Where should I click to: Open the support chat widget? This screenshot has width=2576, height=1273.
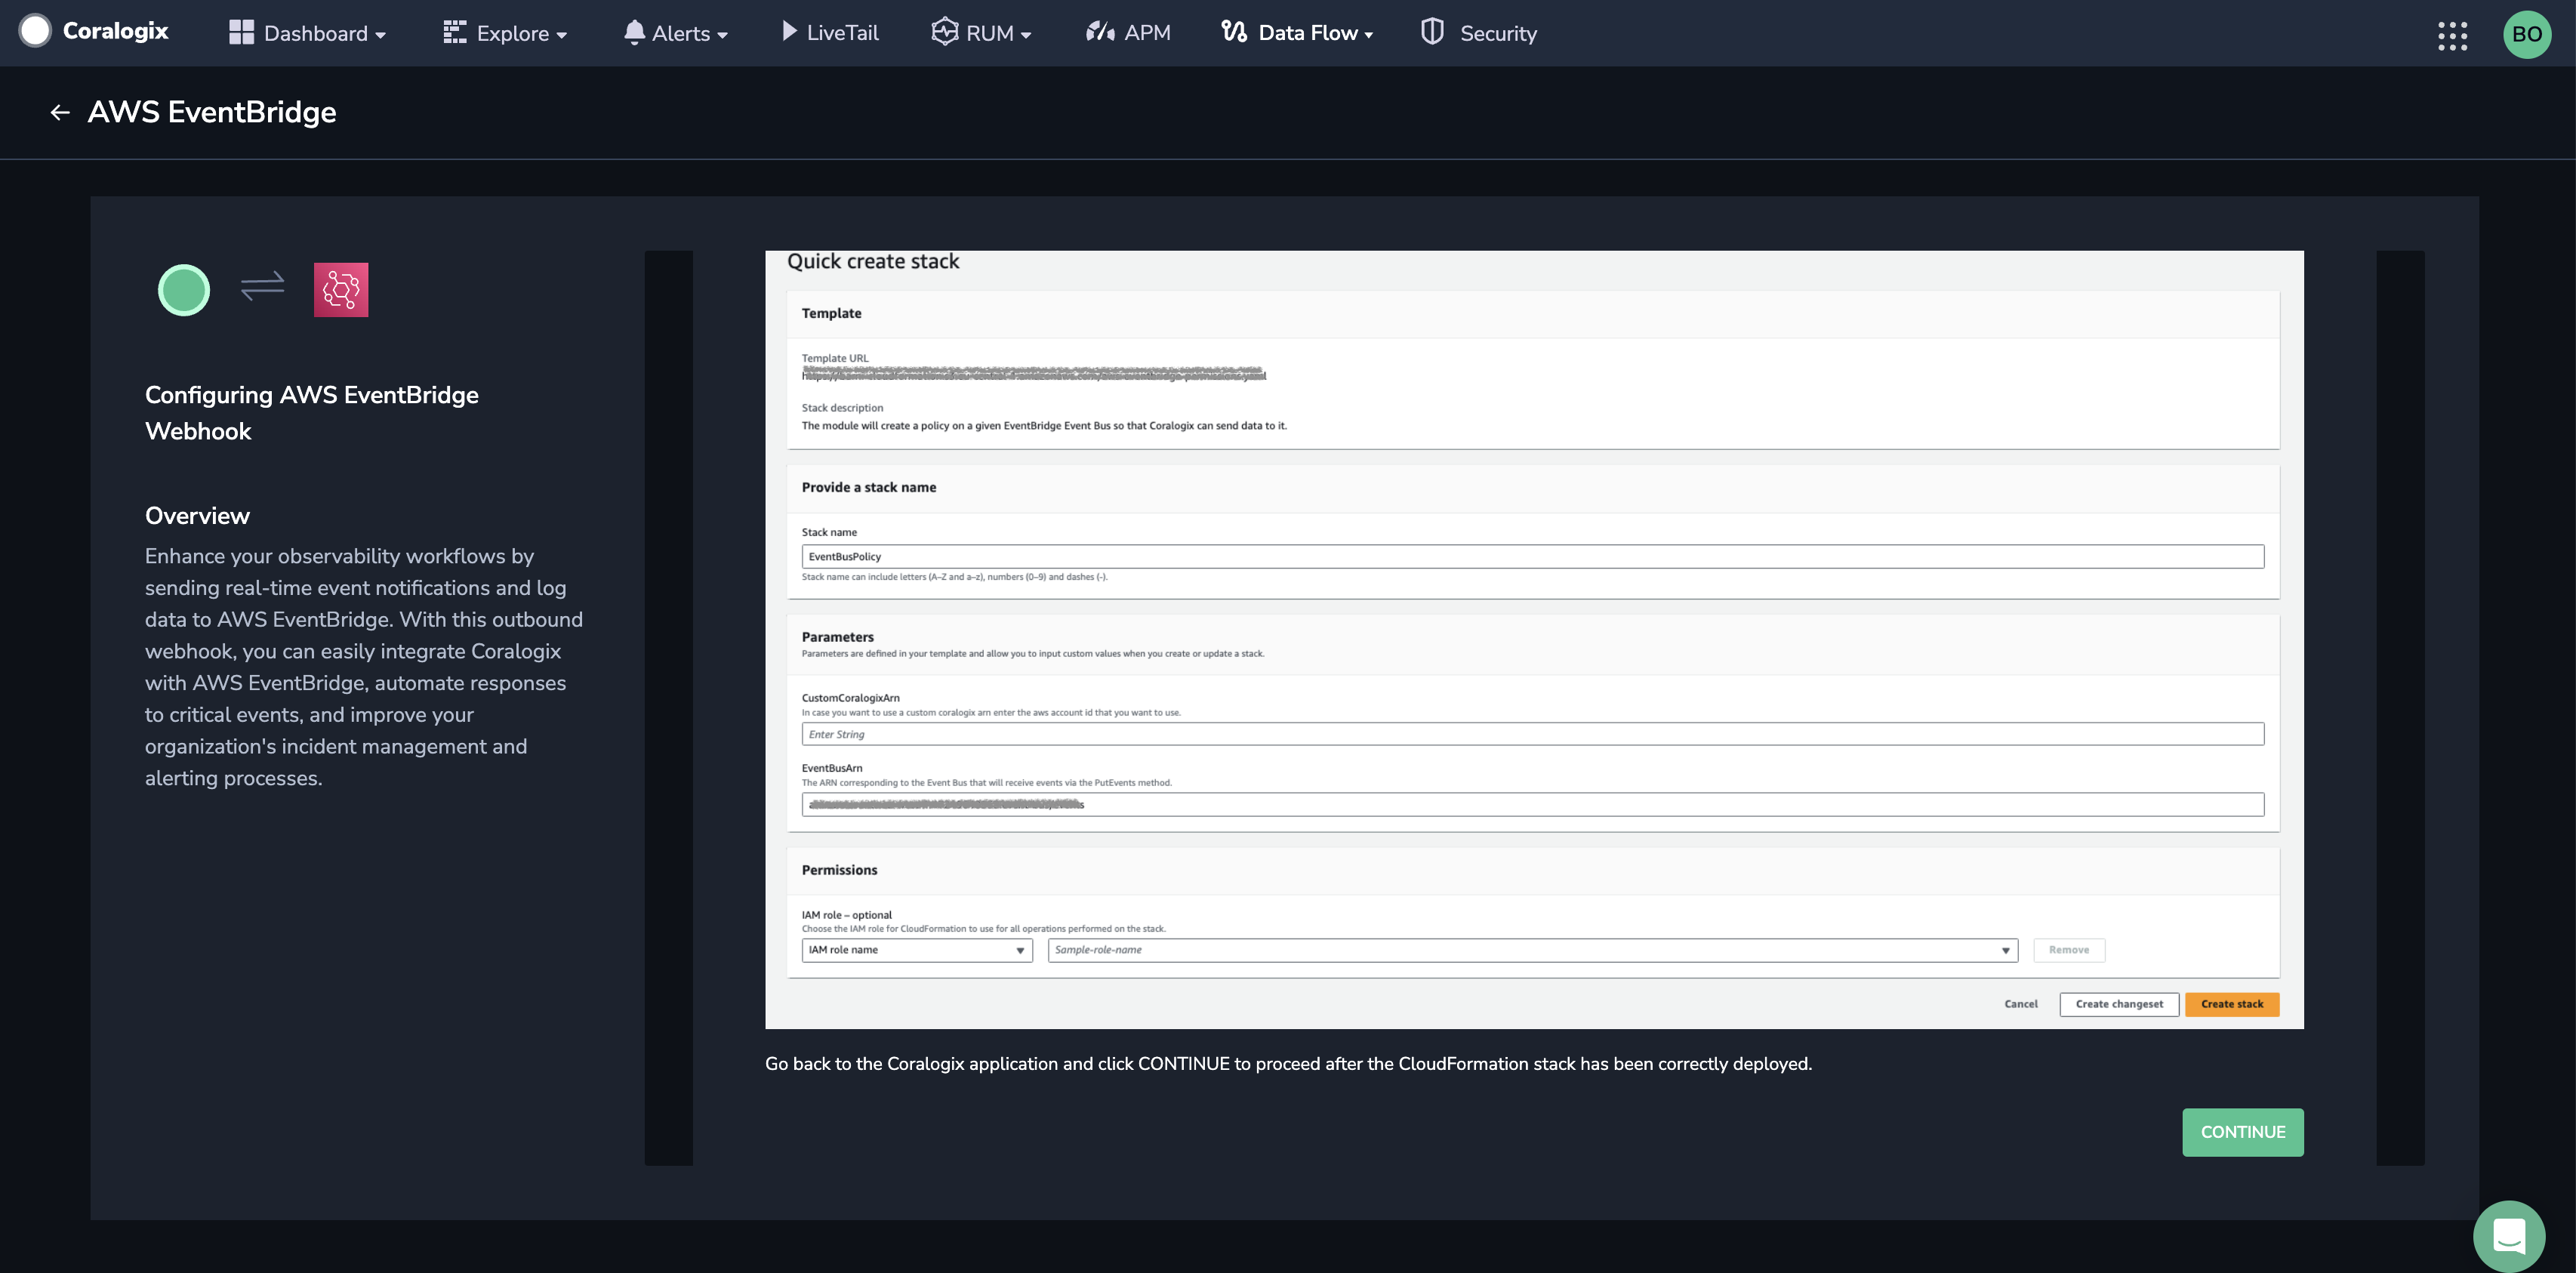pos(2509,1236)
